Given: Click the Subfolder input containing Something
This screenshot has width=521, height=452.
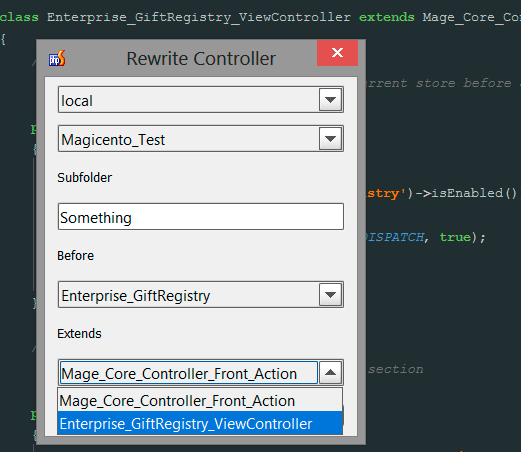Looking at the screenshot, I should [x=201, y=217].
